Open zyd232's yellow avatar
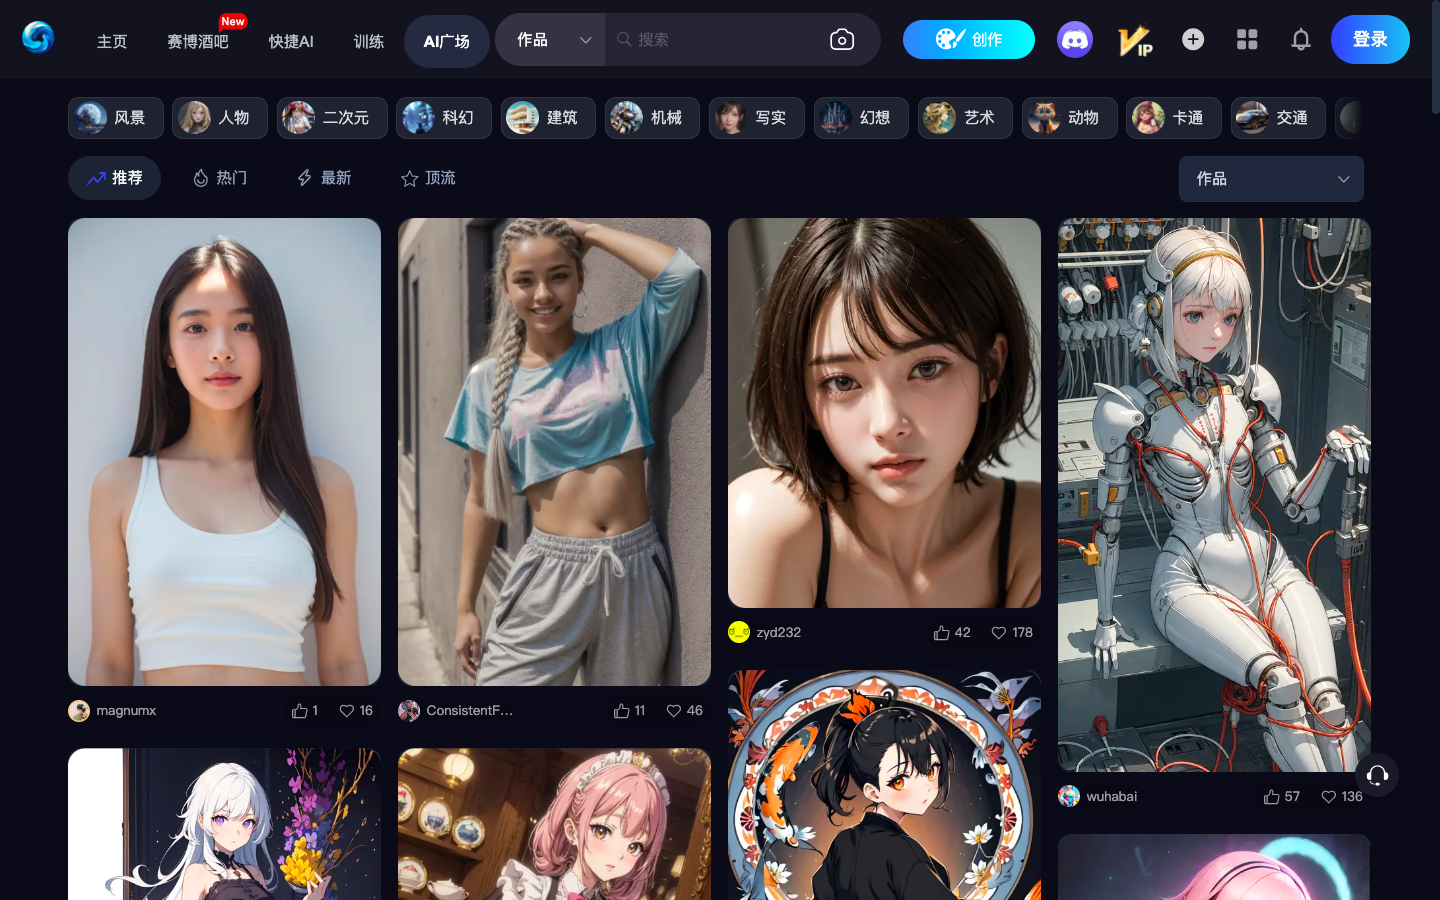 [x=739, y=632]
